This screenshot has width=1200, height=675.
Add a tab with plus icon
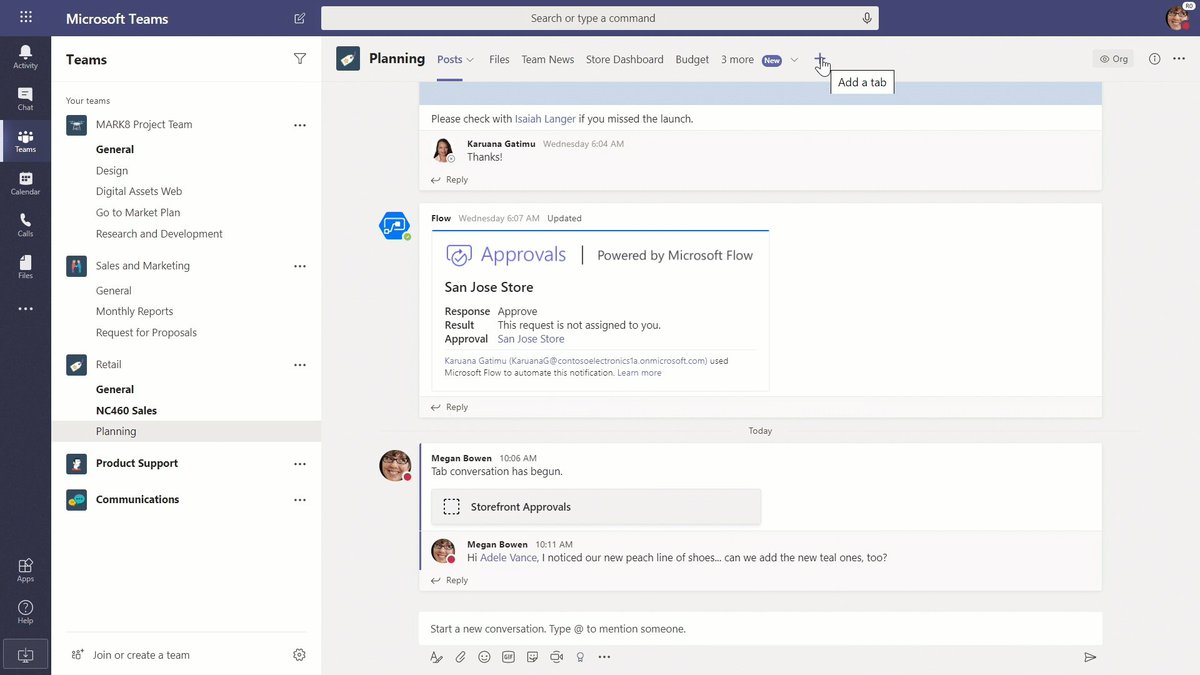coord(820,60)
